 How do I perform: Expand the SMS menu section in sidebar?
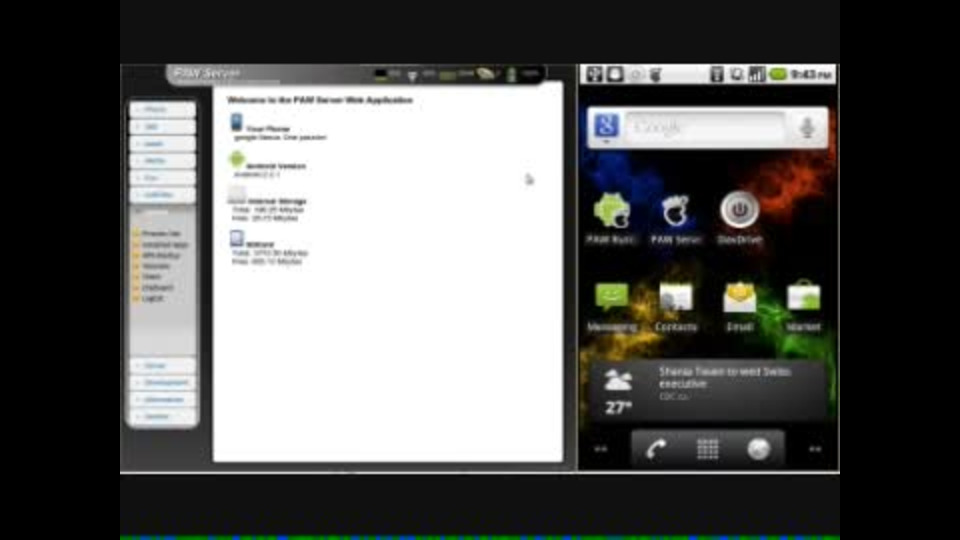pos(163,127)
